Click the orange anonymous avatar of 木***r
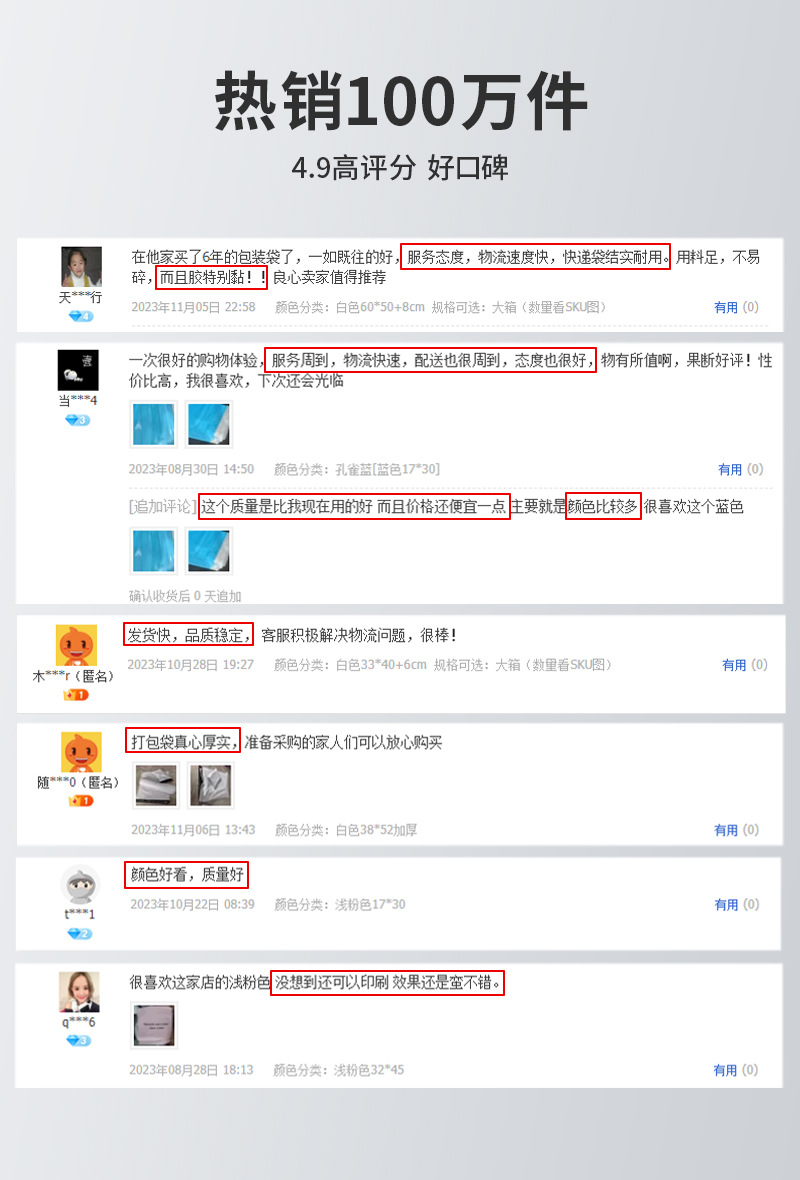 click(76, 645)
